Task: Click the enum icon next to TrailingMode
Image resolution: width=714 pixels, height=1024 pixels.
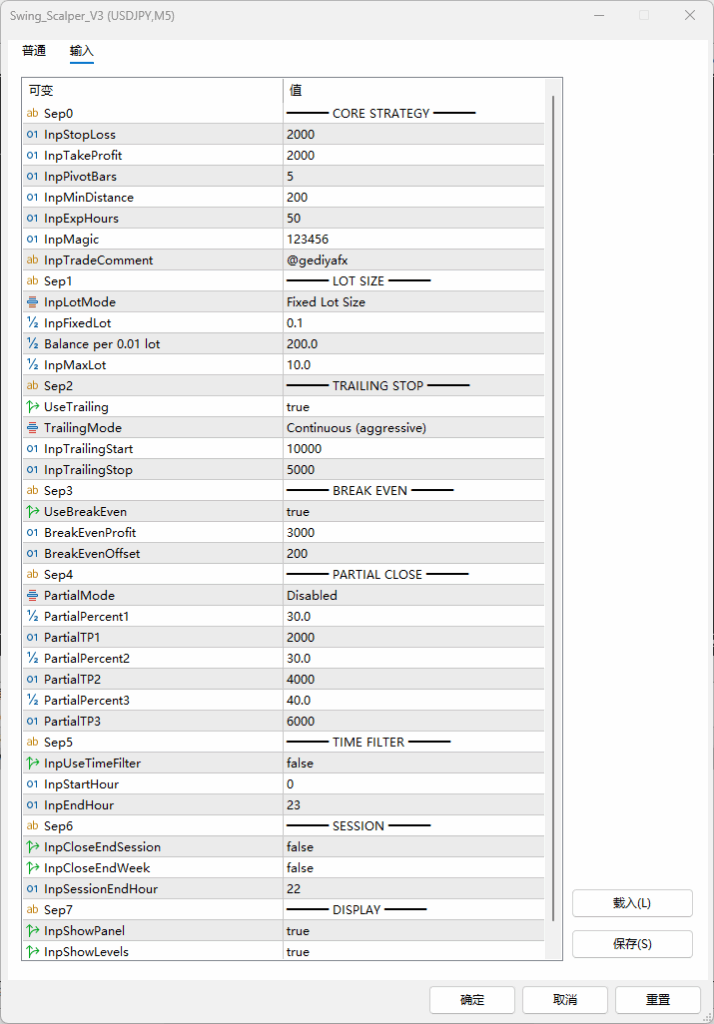Action: point(32,429)
